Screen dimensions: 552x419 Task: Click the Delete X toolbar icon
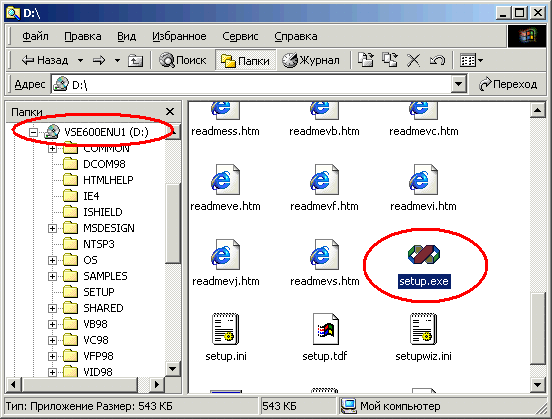[413, 60]
